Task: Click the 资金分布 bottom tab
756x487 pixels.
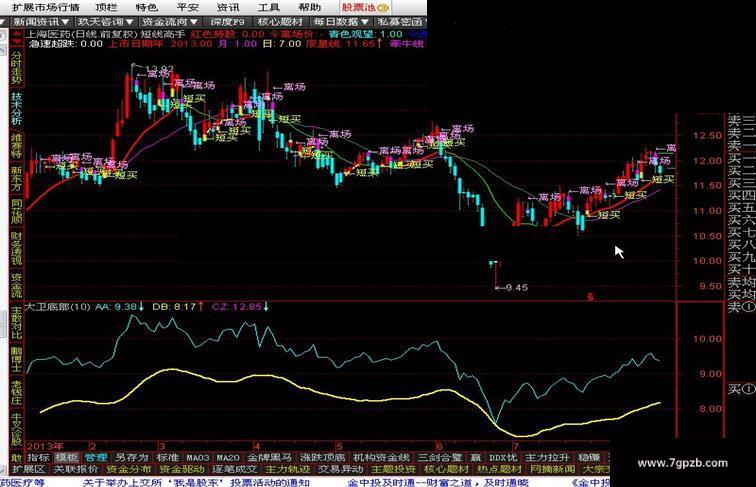Action: pyautogui.click(x=129, y=469)
